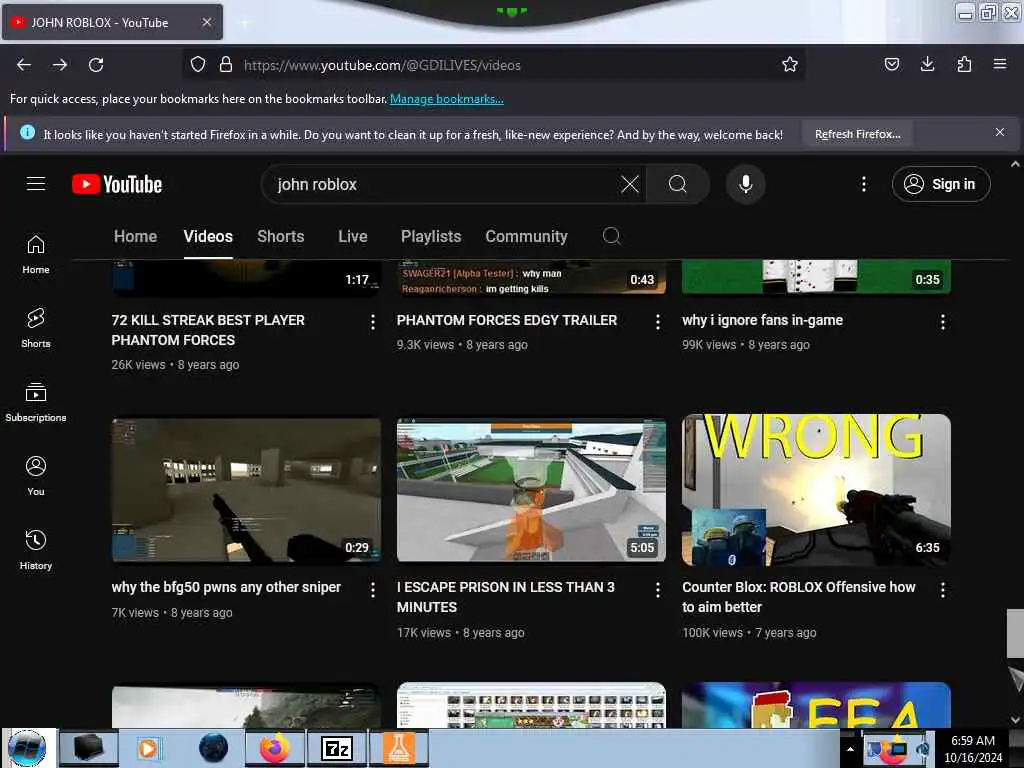The image size is (1024, 768).
Task: Open the Windows Start orb
Action: point(27,748)
